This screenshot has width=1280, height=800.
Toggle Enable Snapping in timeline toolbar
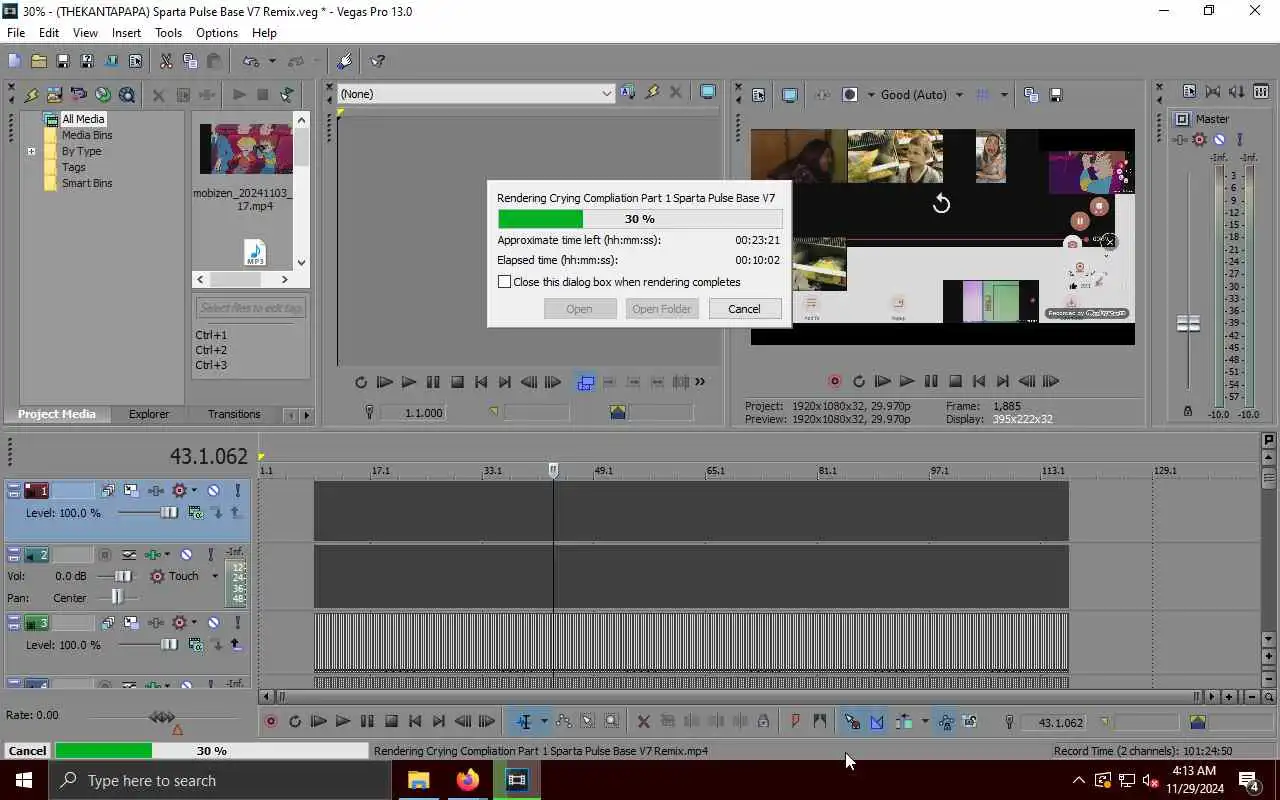pos(852,721)
